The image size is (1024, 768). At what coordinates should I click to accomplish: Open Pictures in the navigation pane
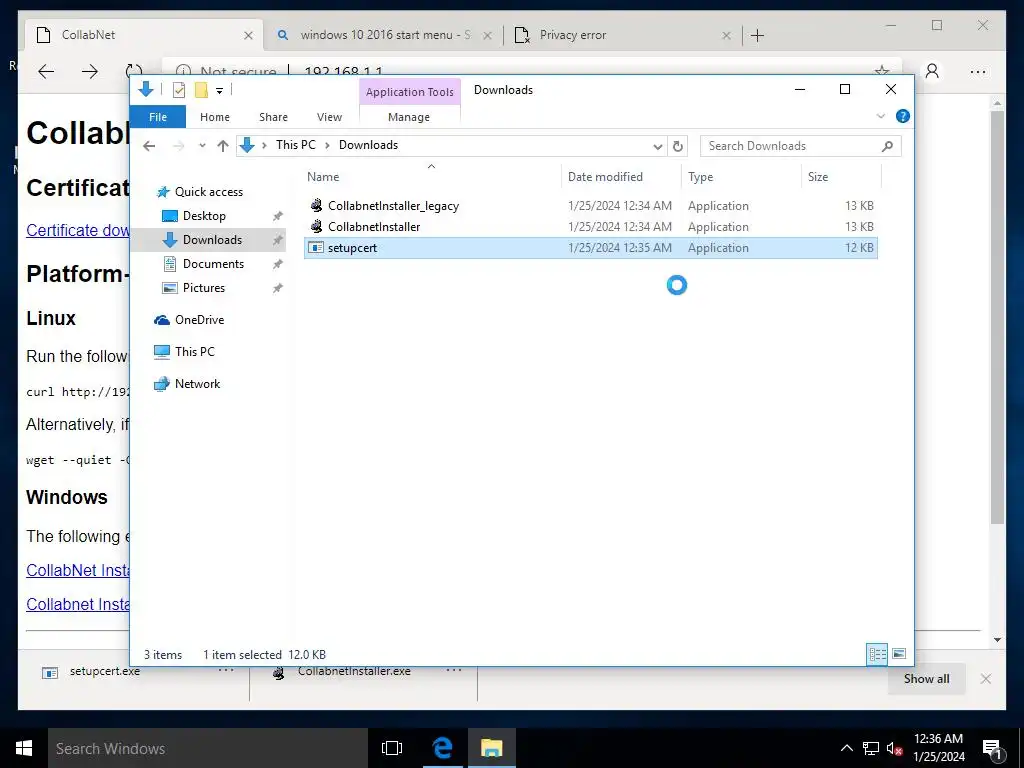(x=203, y=288)
